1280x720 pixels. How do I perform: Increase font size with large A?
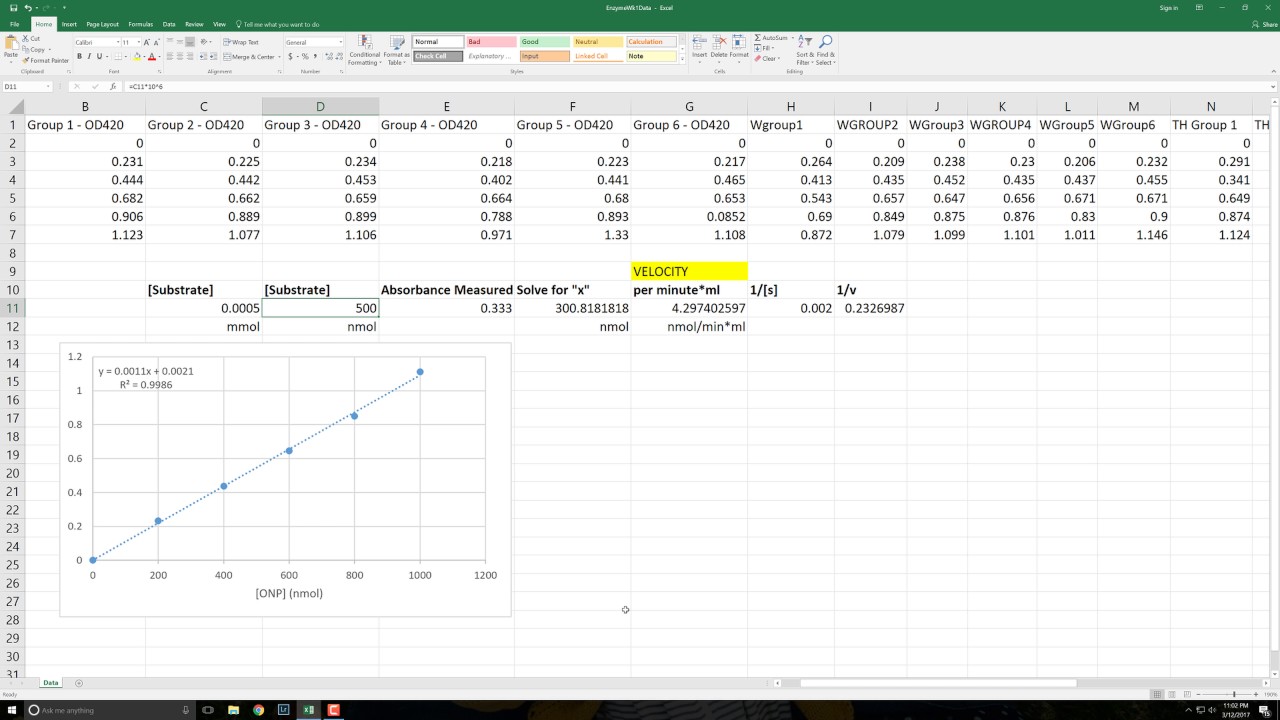(147, 42)
